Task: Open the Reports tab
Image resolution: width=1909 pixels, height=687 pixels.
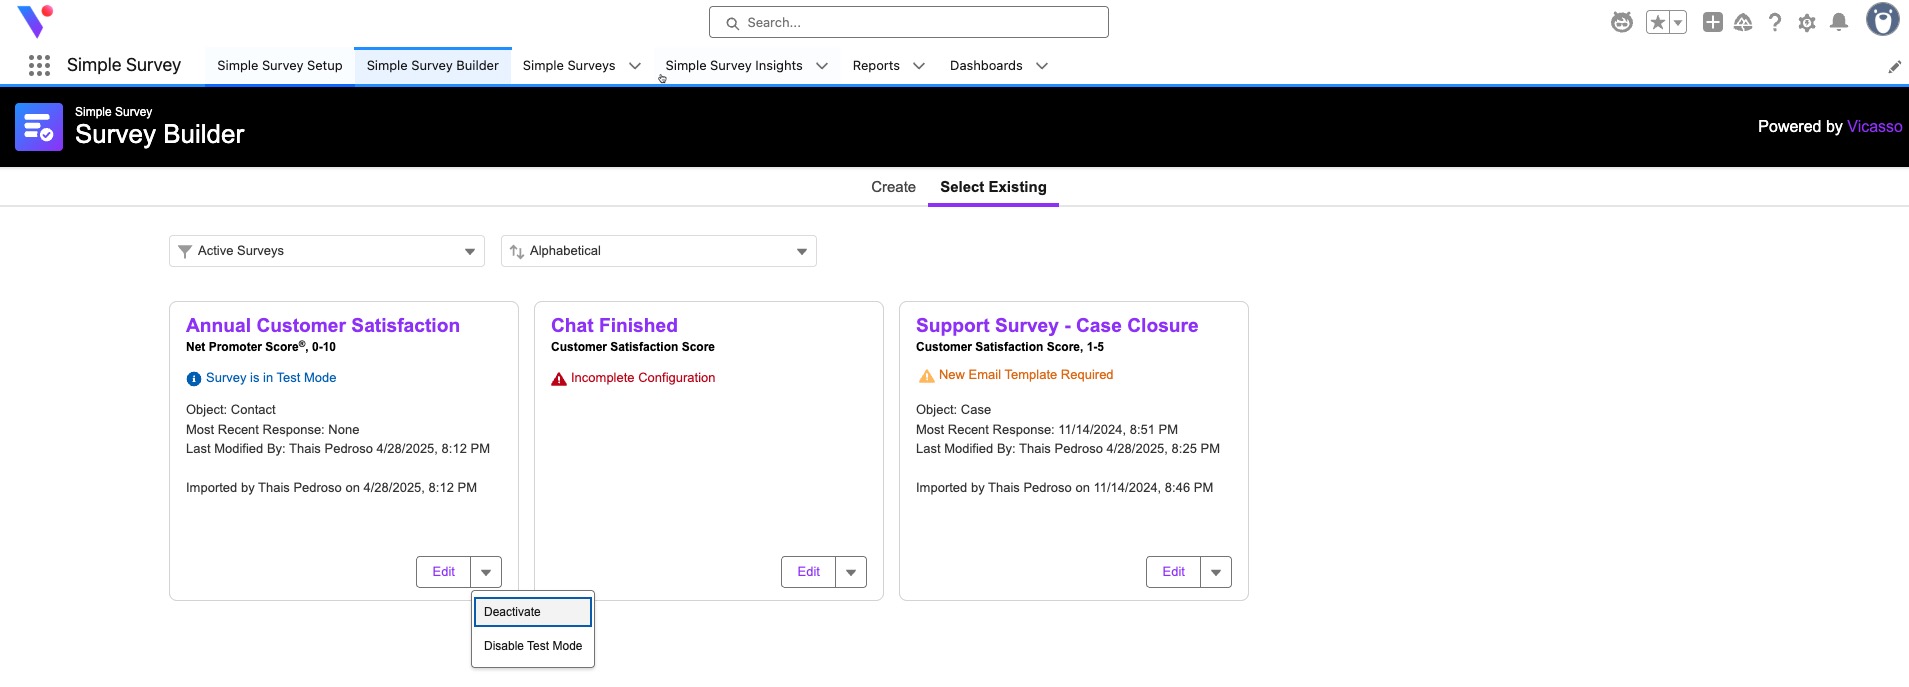Action: pyautogui.click(x=876, y=66)
